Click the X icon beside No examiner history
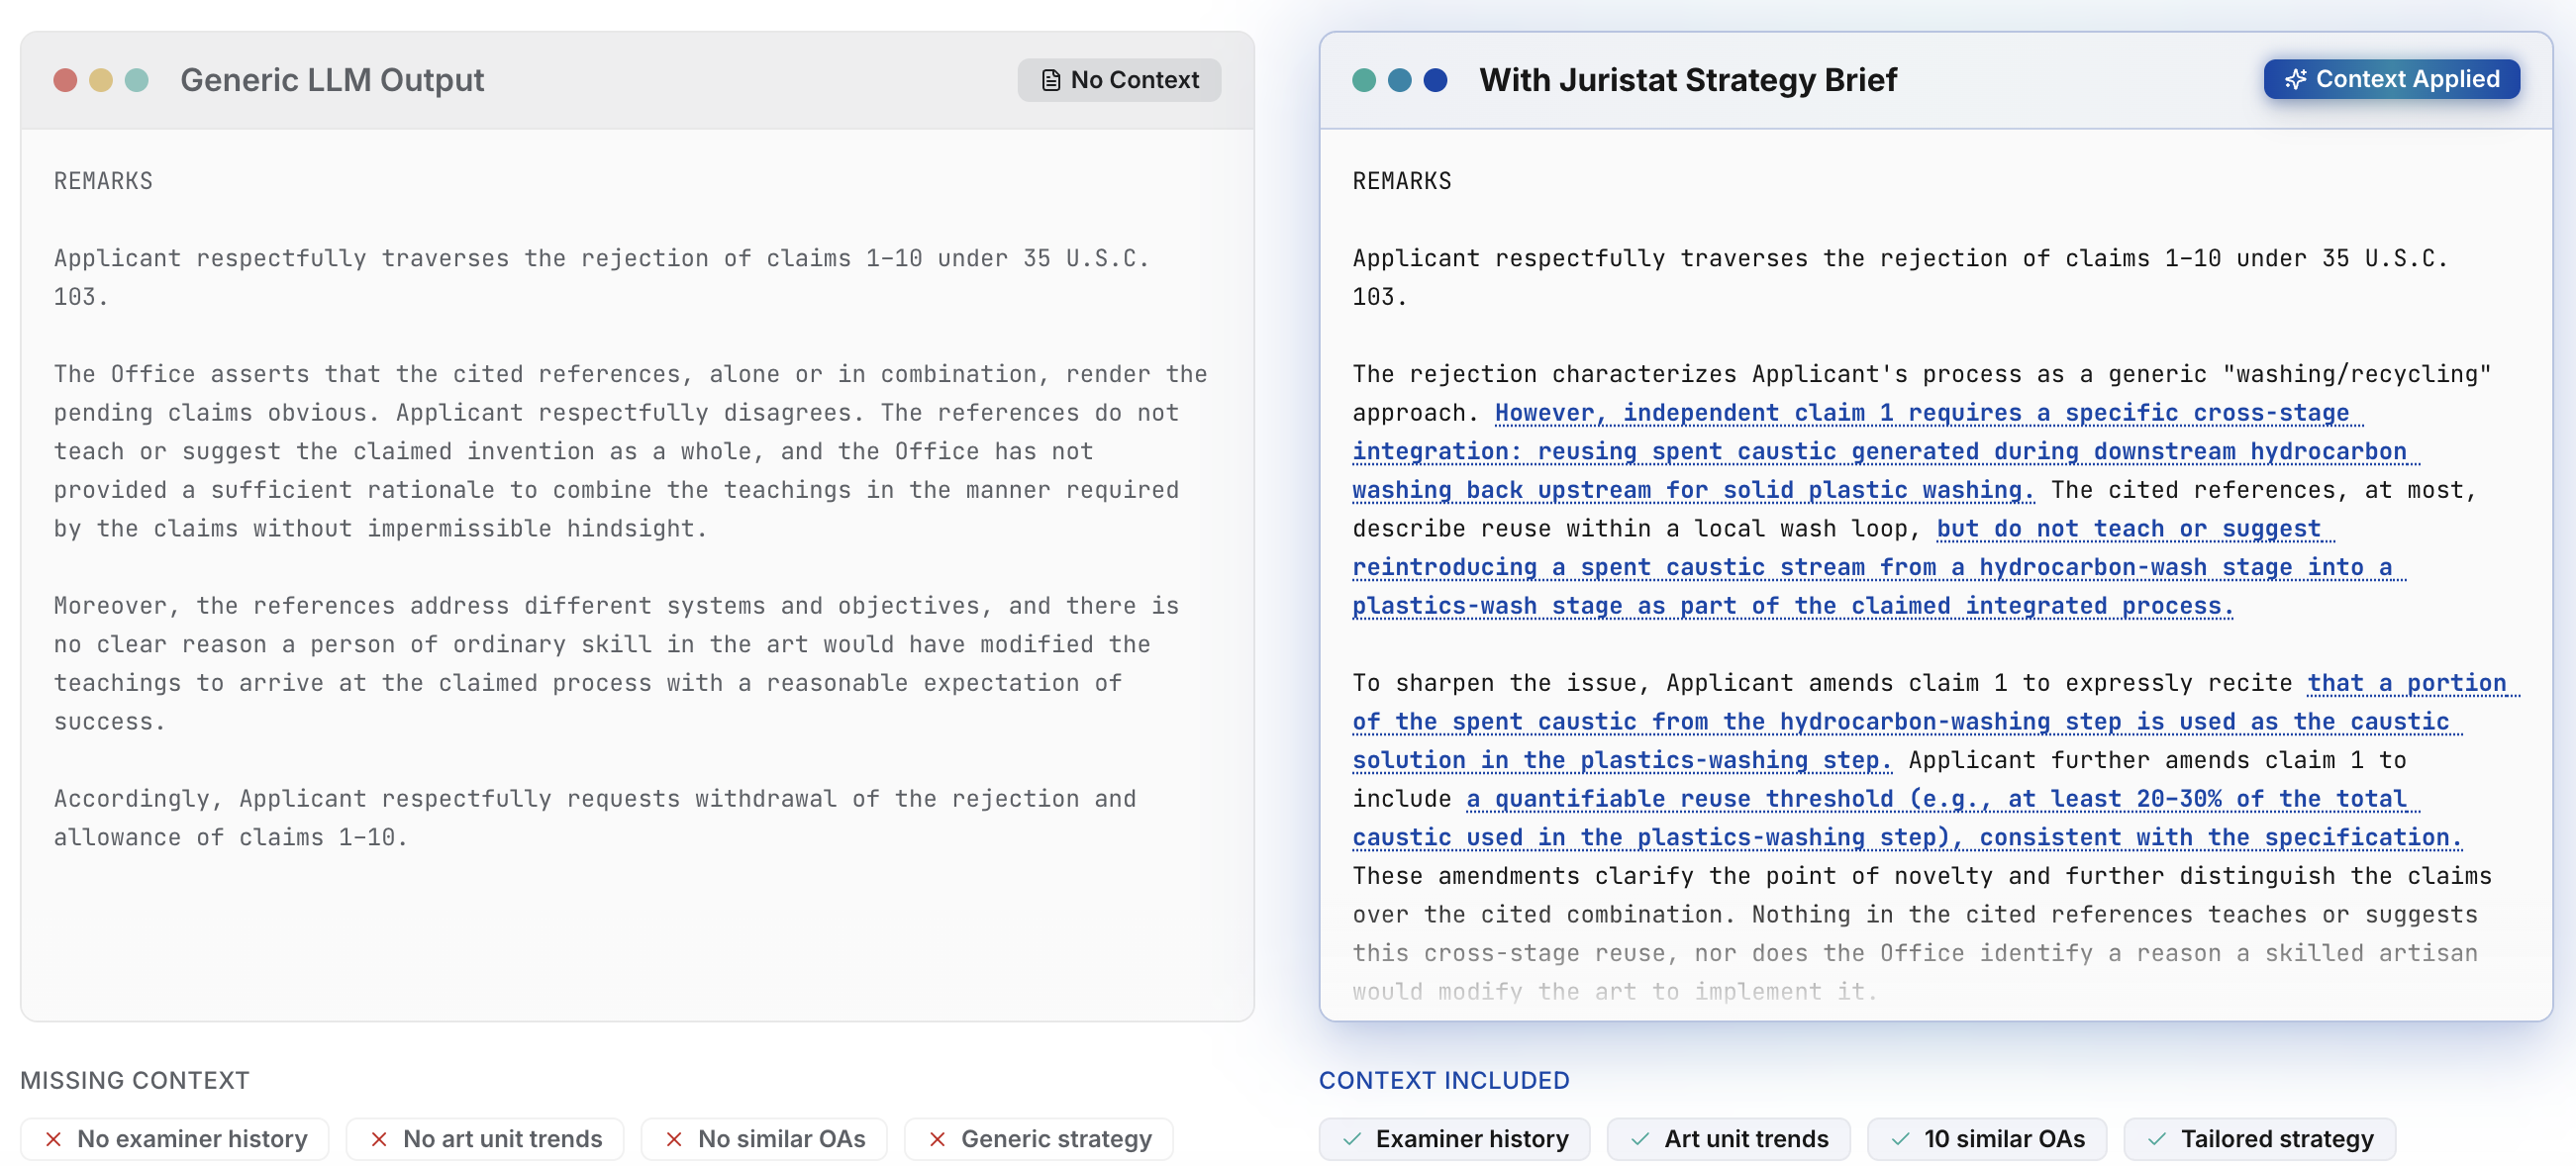Viewport: 2576px width, 1166px height. tap(54, 1139)
